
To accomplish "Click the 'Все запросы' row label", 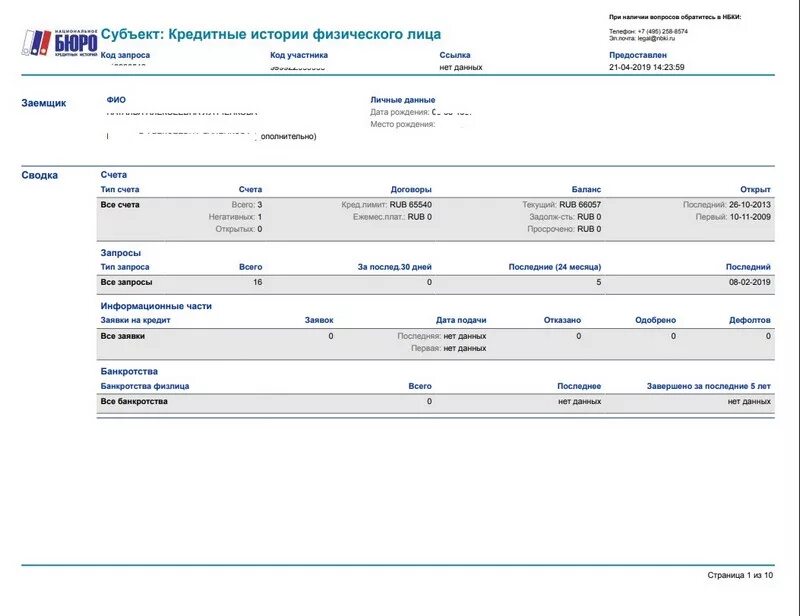I will tap(127, 282).
